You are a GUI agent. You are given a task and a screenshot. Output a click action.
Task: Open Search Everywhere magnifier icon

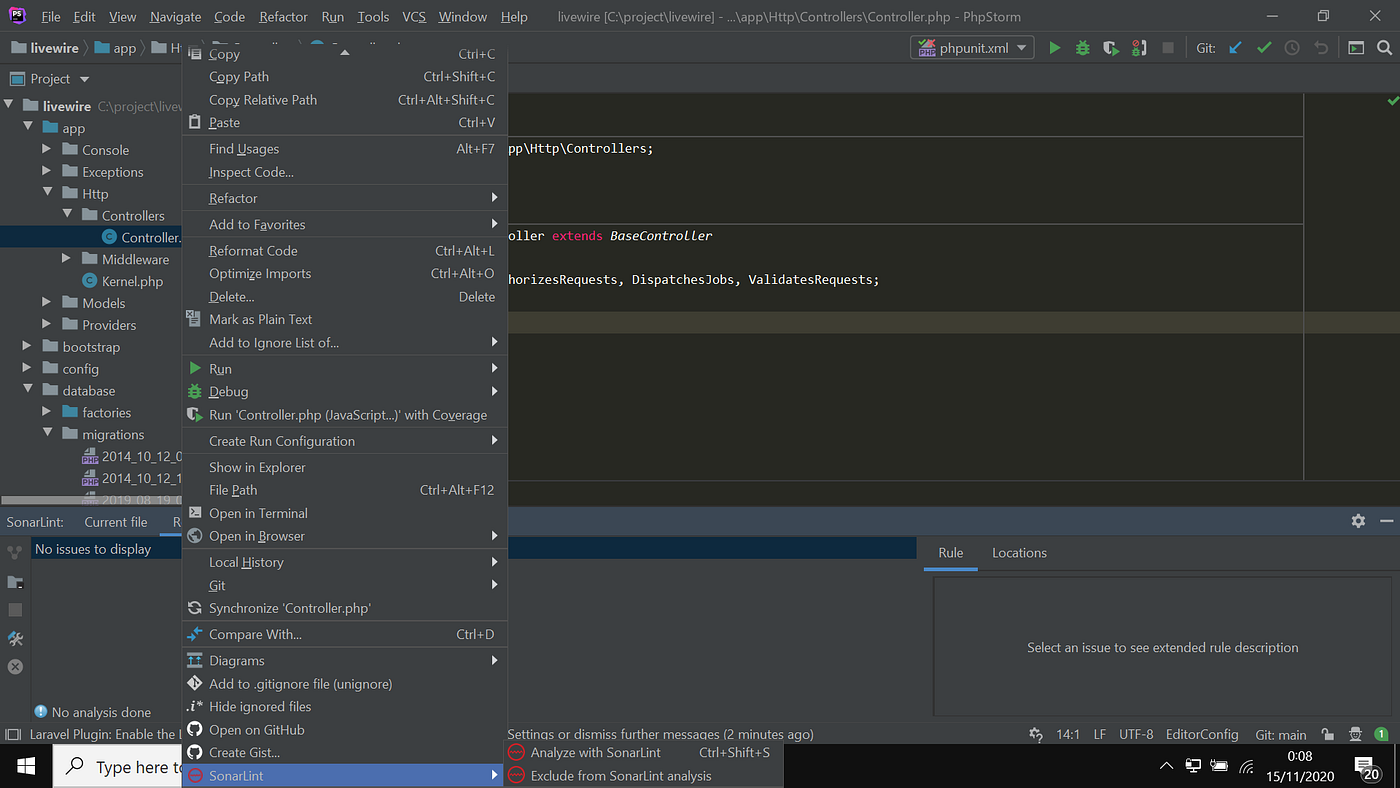pyautogui.click(x=1385, y=46)
